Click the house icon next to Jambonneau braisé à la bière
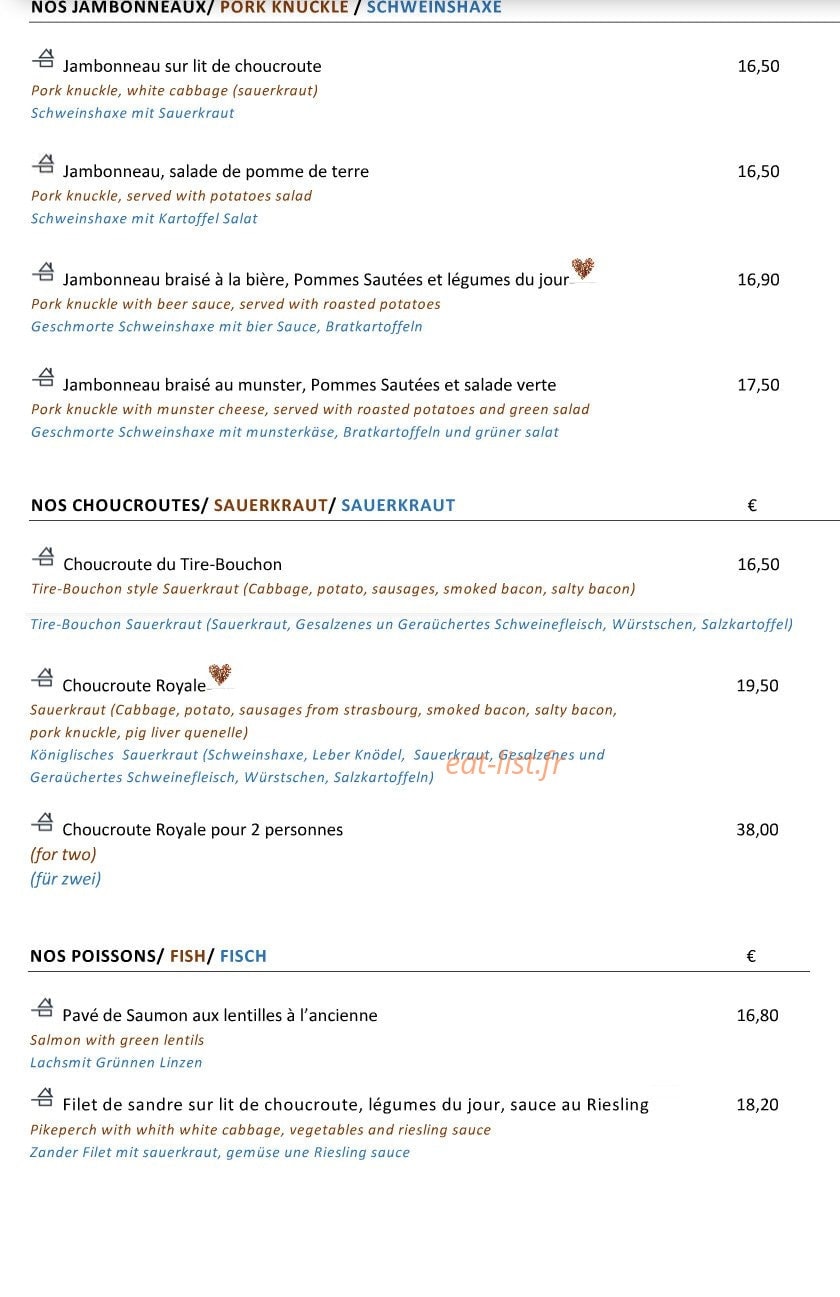Image resolution: width=840 pixels, height=1297 pixels. point(43,271)
